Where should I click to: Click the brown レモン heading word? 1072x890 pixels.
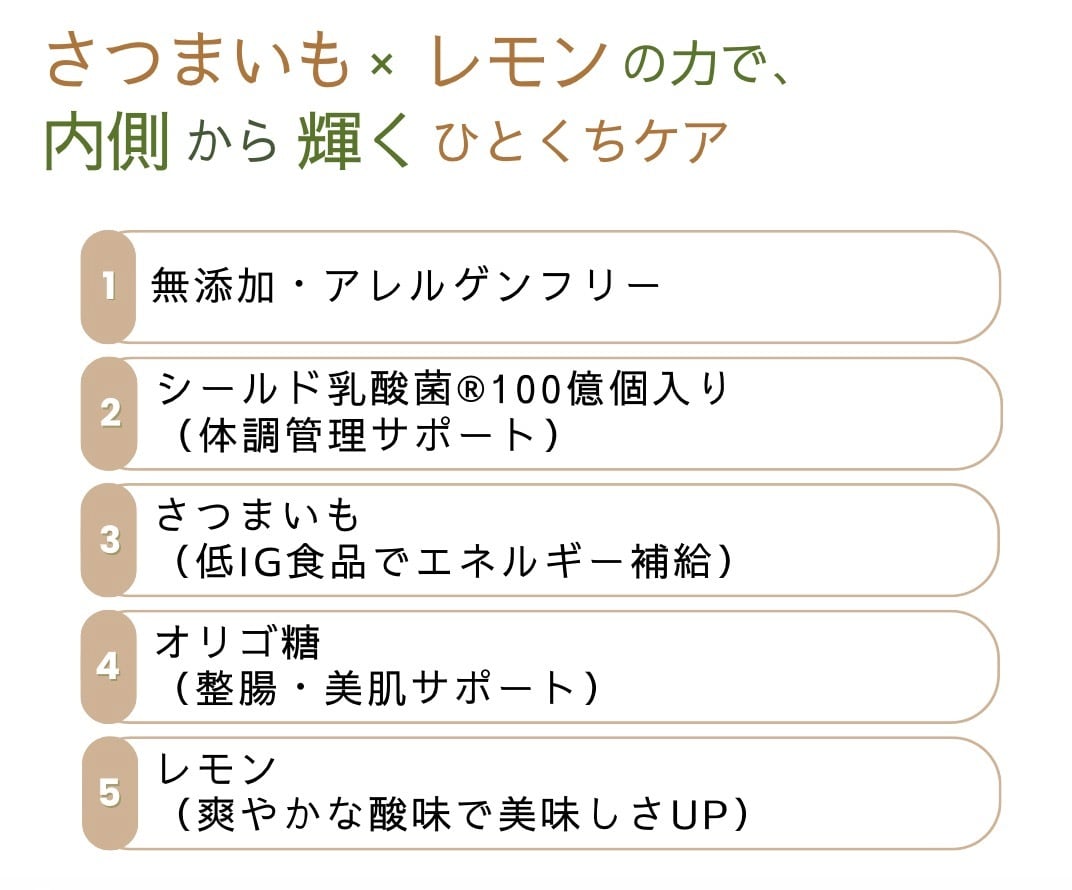click(x=520, y=62)
